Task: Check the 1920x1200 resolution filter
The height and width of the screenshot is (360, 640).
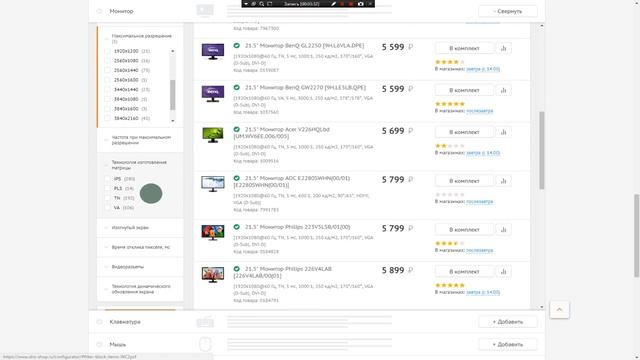Action: point(108,51)
